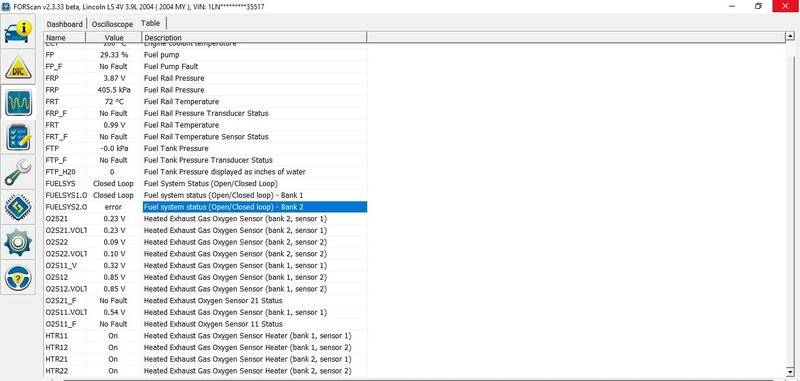Select the FUELSYS2.O error row
This screenshot has height=381, width=800.
(206, 207)
